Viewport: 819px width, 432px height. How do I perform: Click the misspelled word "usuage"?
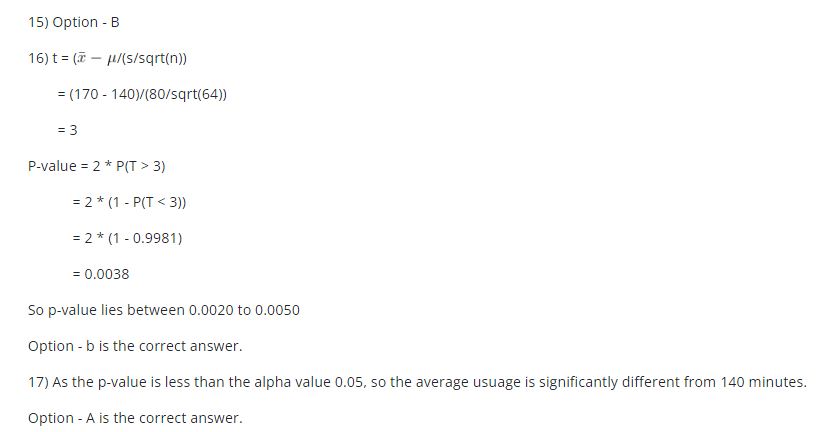coord(513,382)
